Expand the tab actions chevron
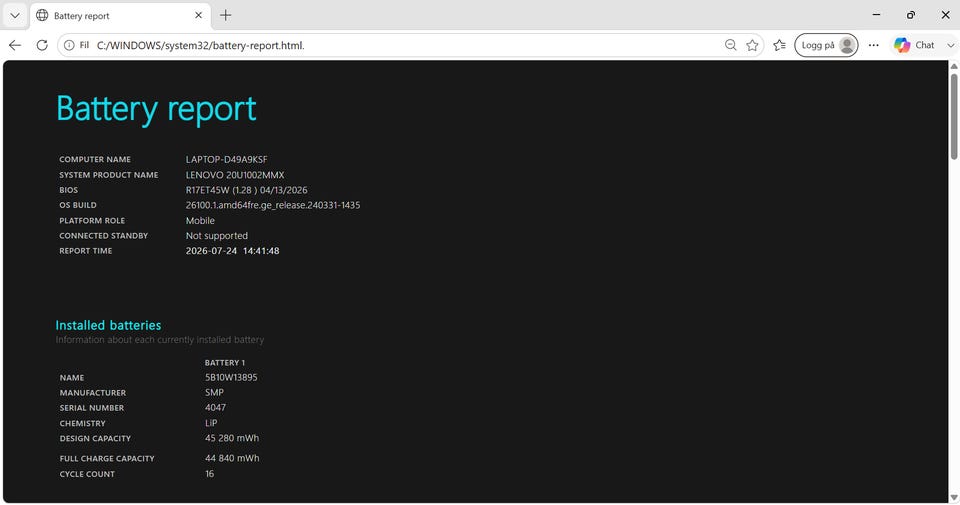Image resolution: width=960 pixels, height=505 pixels. 15,15
